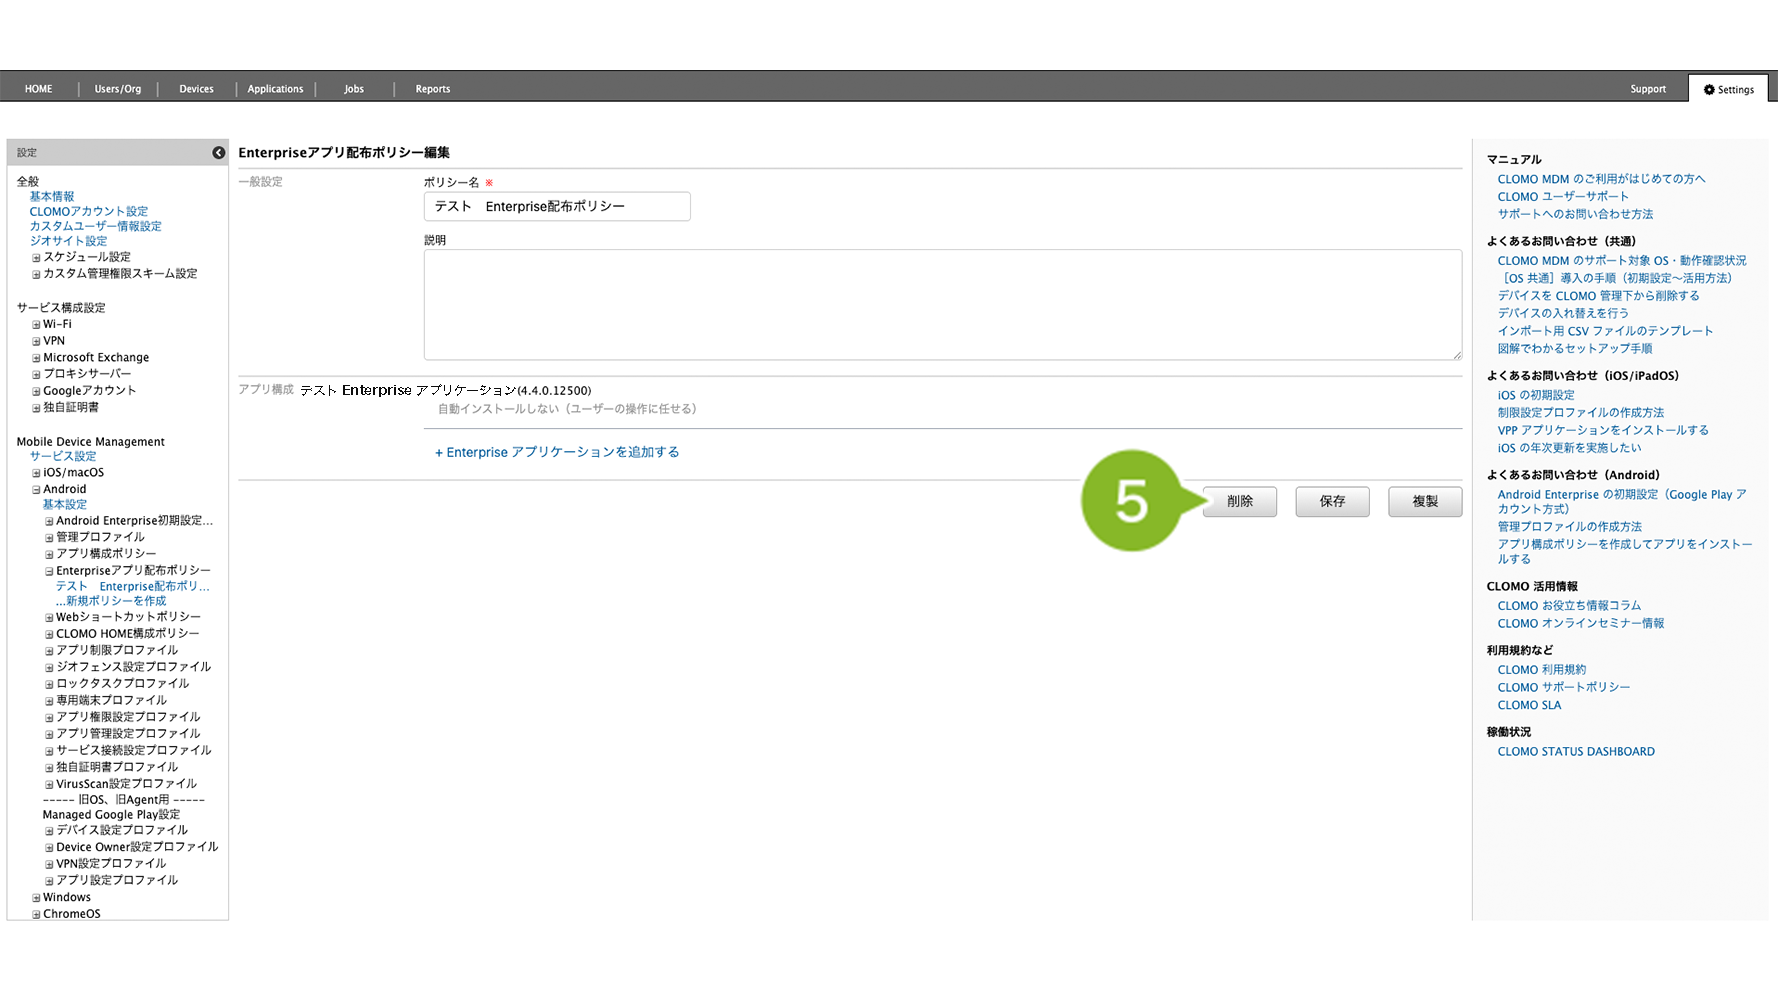Collapse Enterpriseアプリ配布ポリシー node
Viewport: 1778px width, 1000px height.
pos(49,571)
